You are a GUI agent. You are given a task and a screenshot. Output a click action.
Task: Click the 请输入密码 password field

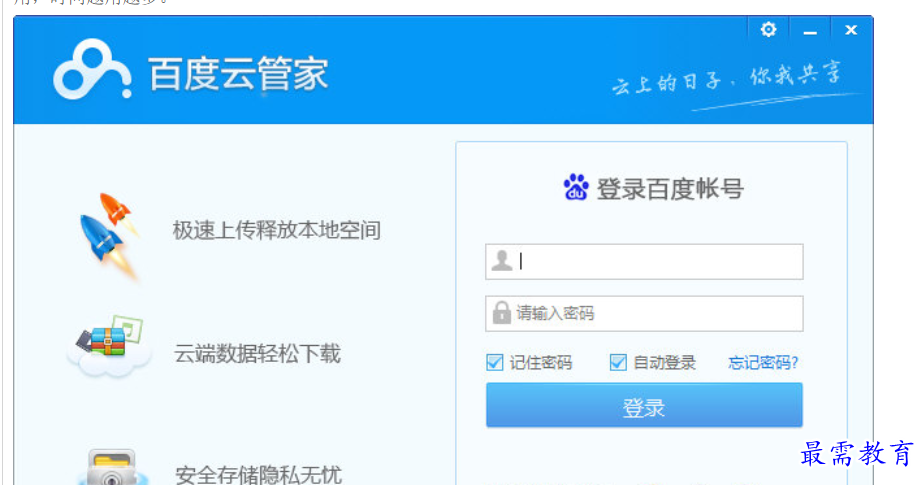point(644,313)
